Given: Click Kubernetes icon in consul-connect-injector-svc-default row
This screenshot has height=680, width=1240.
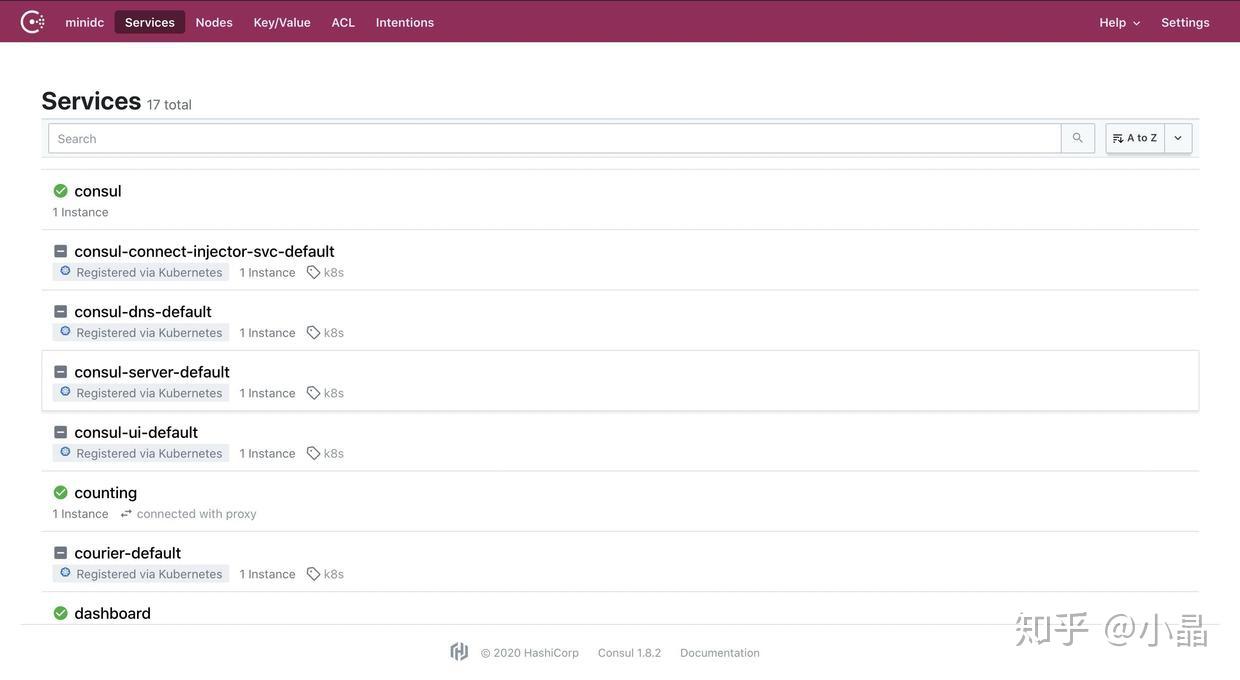Looking at the screenshot, I should pyautogui.click(x=65, y=271).
